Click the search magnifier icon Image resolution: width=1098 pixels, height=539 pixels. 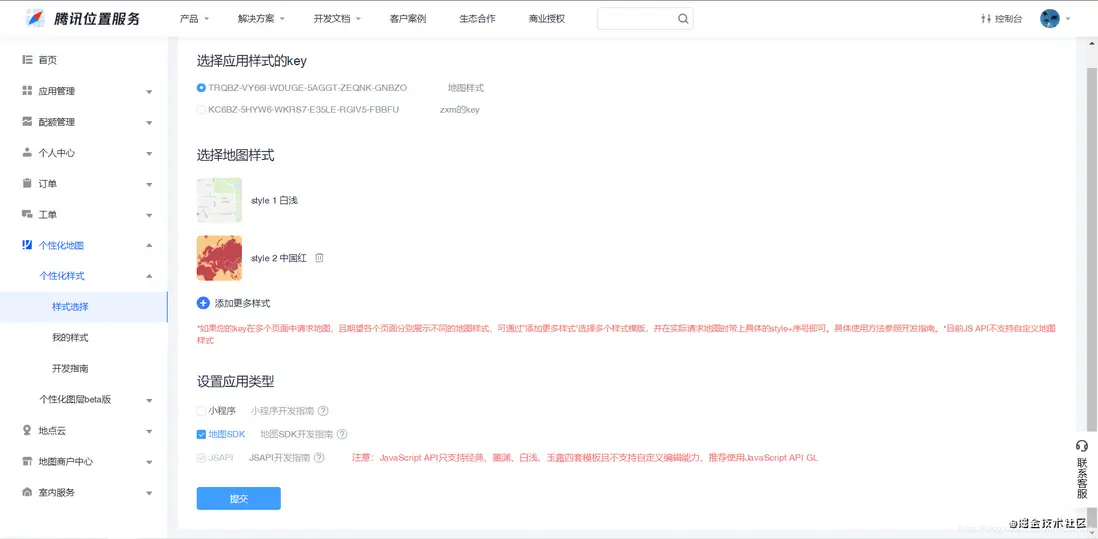683,19
